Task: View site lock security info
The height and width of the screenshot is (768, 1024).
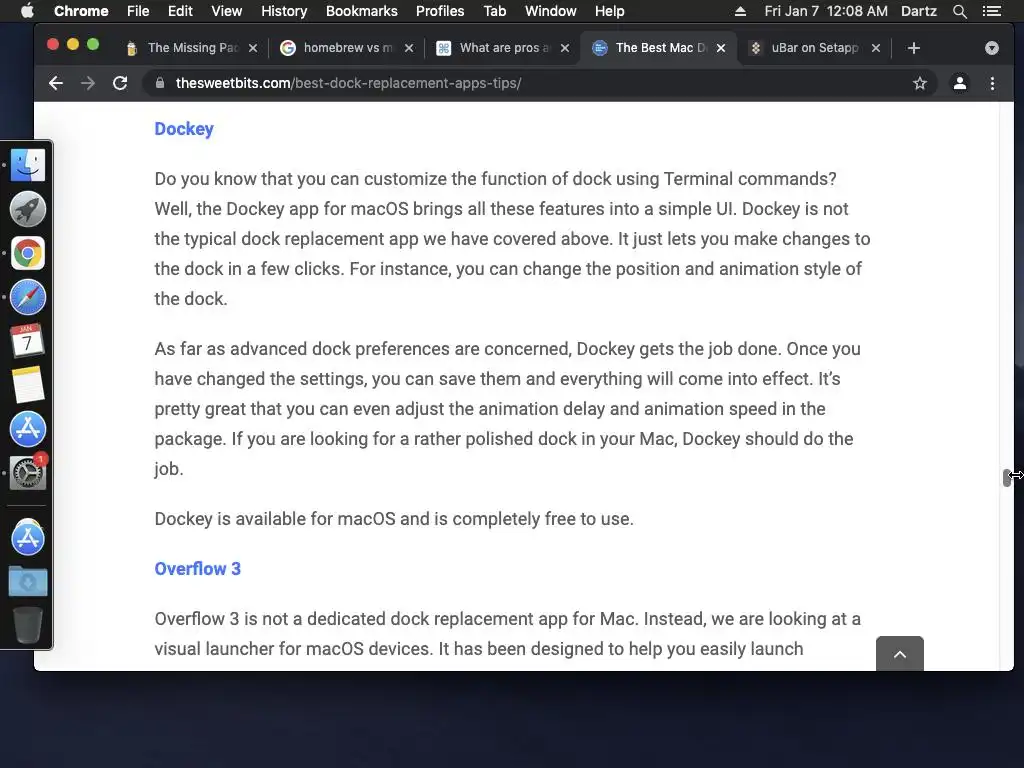Action: [x=160, y=83]
